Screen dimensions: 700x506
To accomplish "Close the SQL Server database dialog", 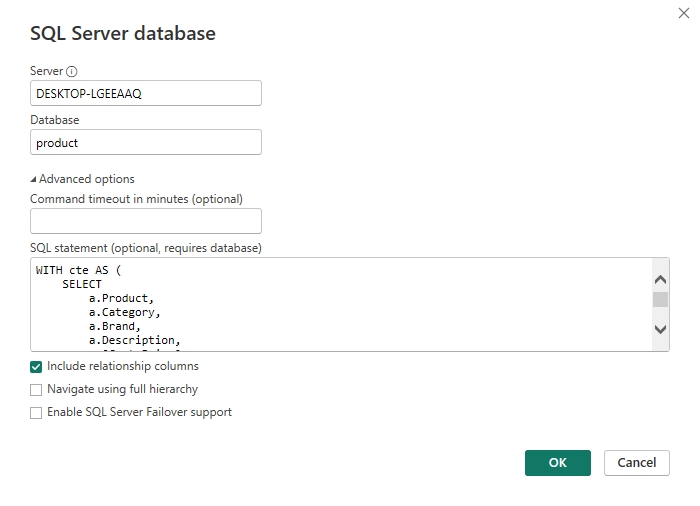I will pos(683,13).
